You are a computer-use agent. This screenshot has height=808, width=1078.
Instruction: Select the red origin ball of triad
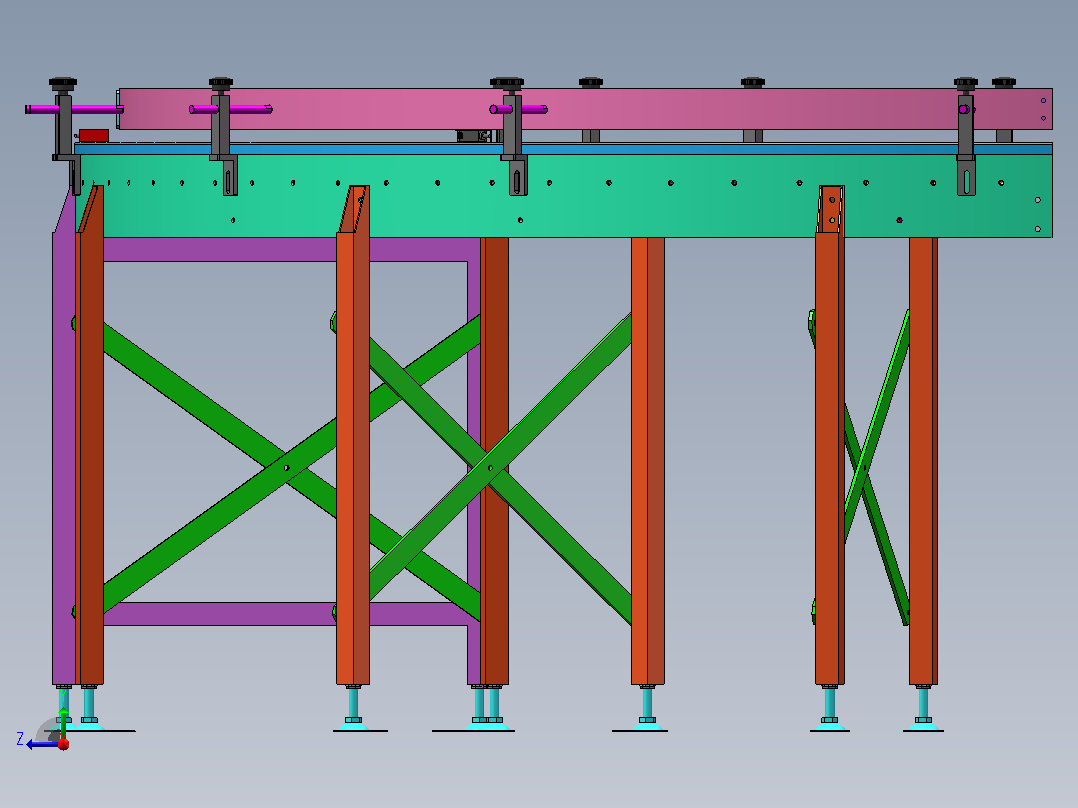pos(63,744)
